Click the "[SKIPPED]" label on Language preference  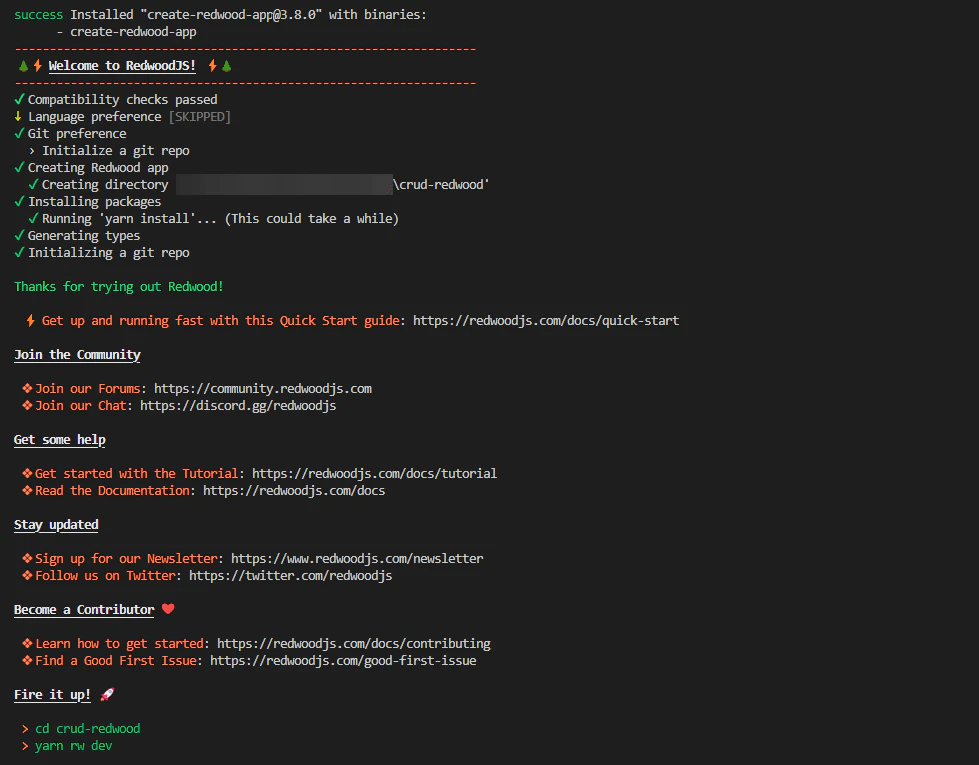[x=199, y=116]
